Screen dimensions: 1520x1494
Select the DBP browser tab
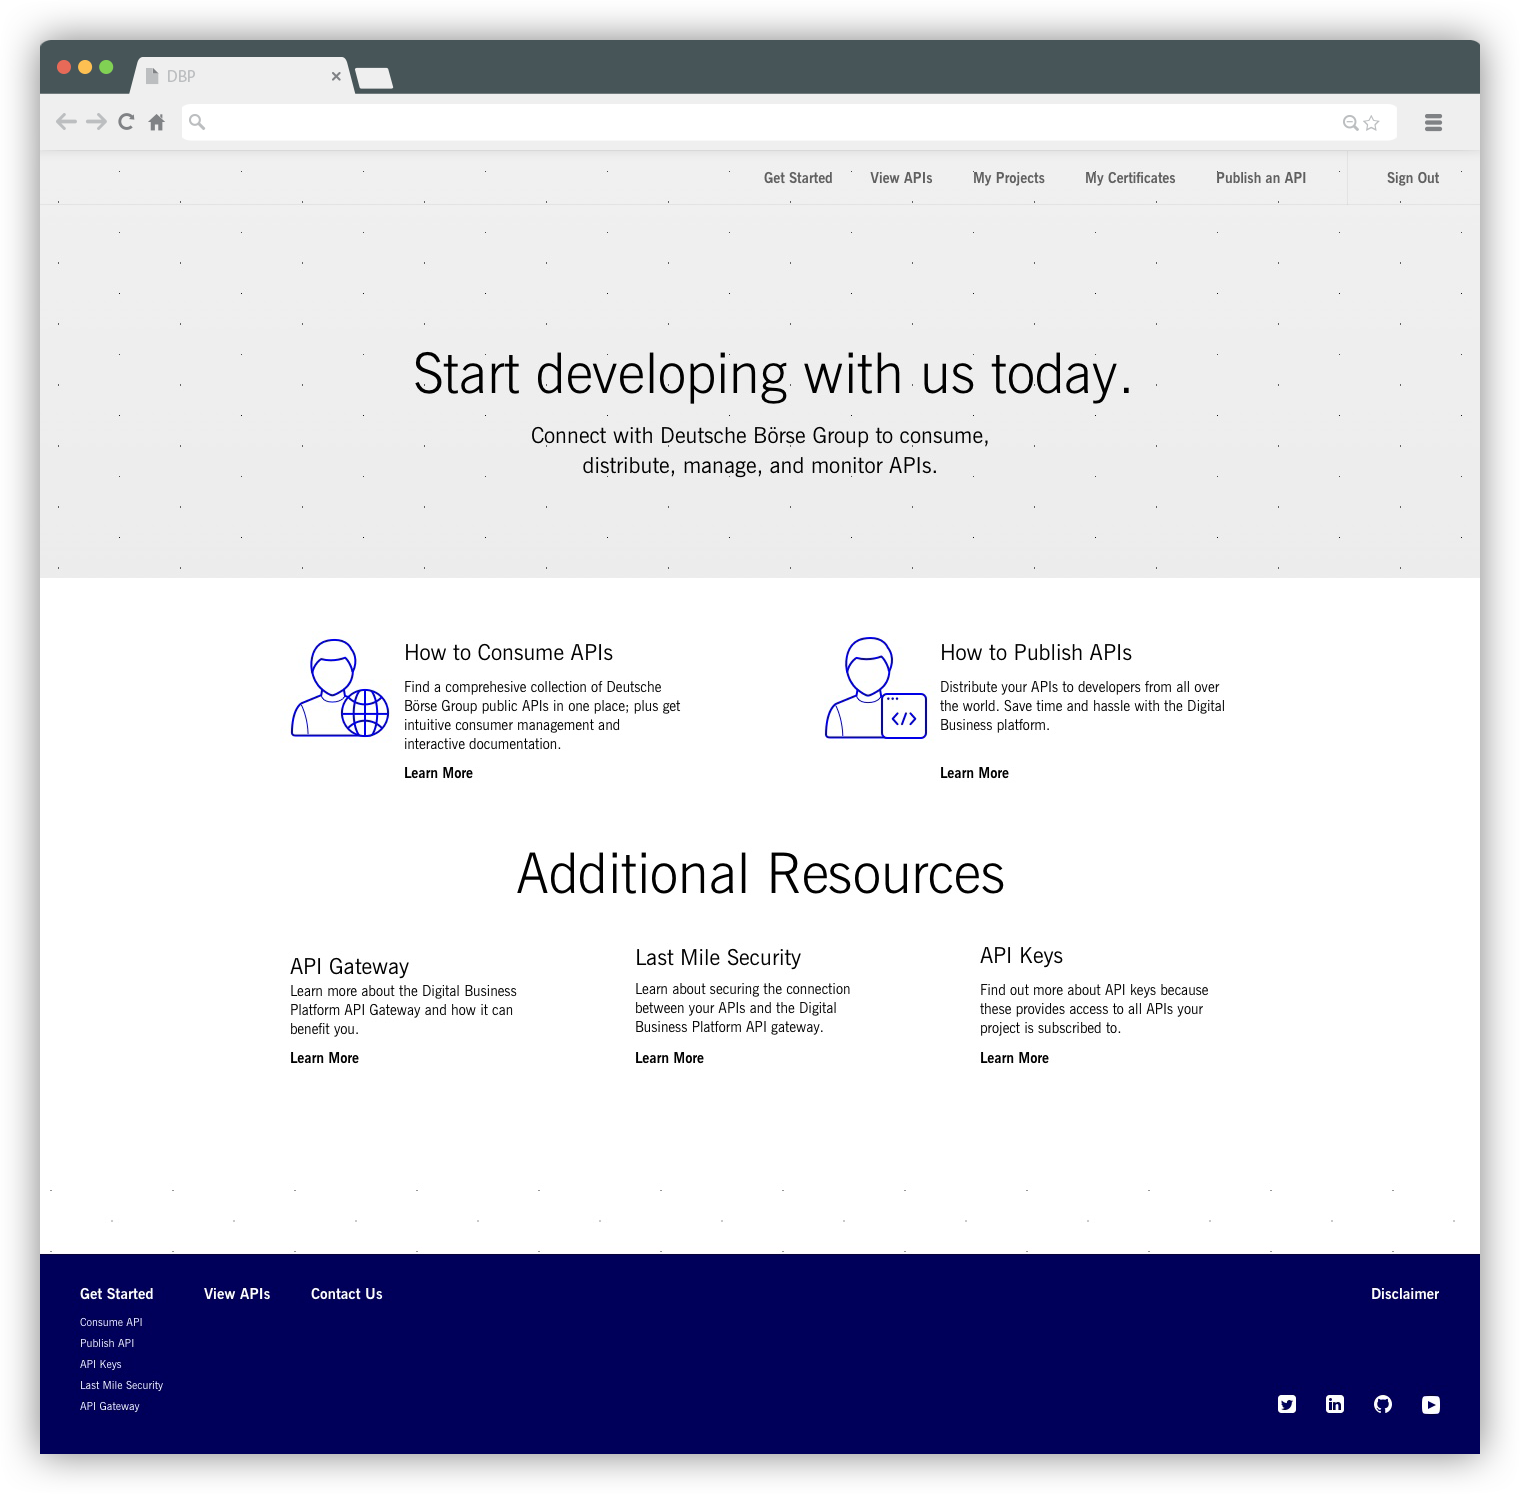[243, 76]
